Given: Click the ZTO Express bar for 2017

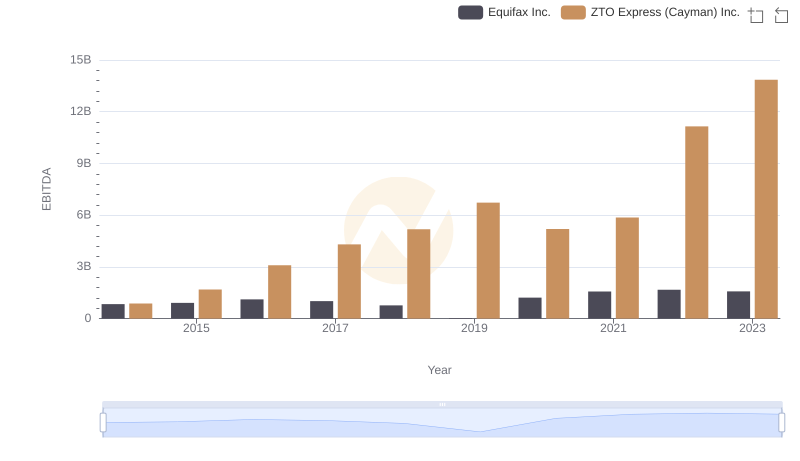Looking at the screenshot, I should [x=349, y=281].
